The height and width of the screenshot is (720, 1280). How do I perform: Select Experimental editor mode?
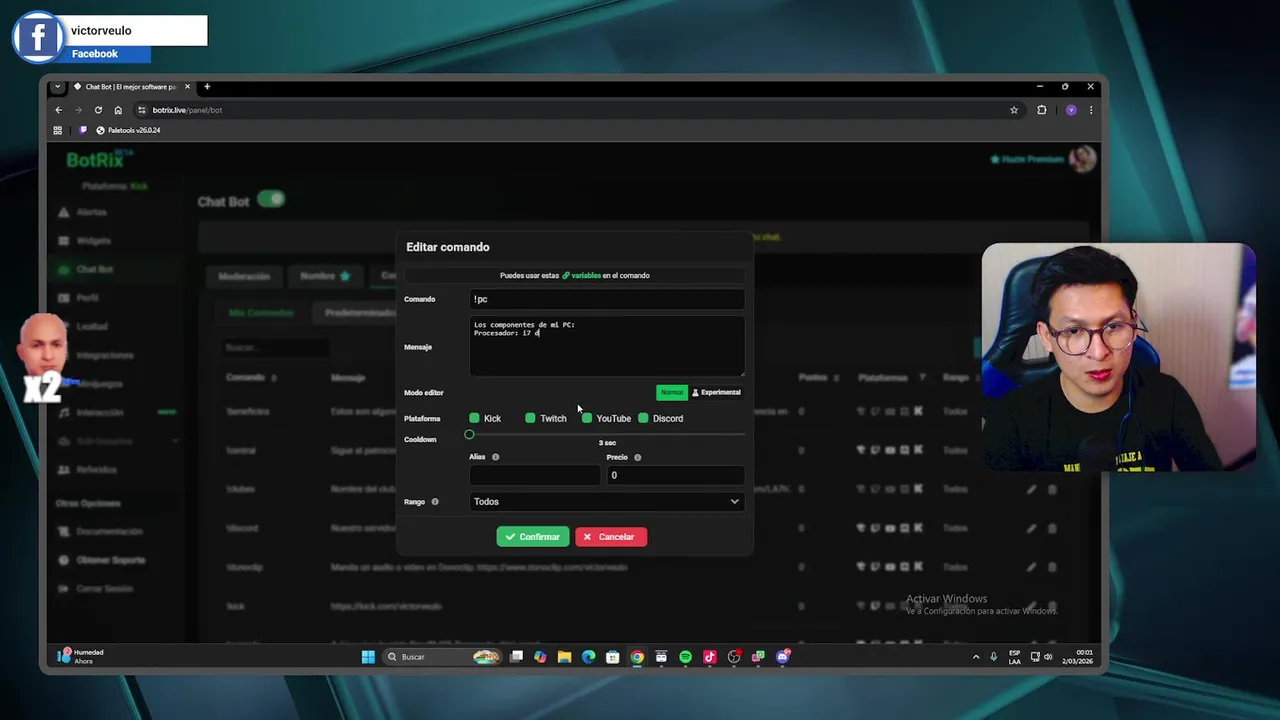(x=716, y=392)
